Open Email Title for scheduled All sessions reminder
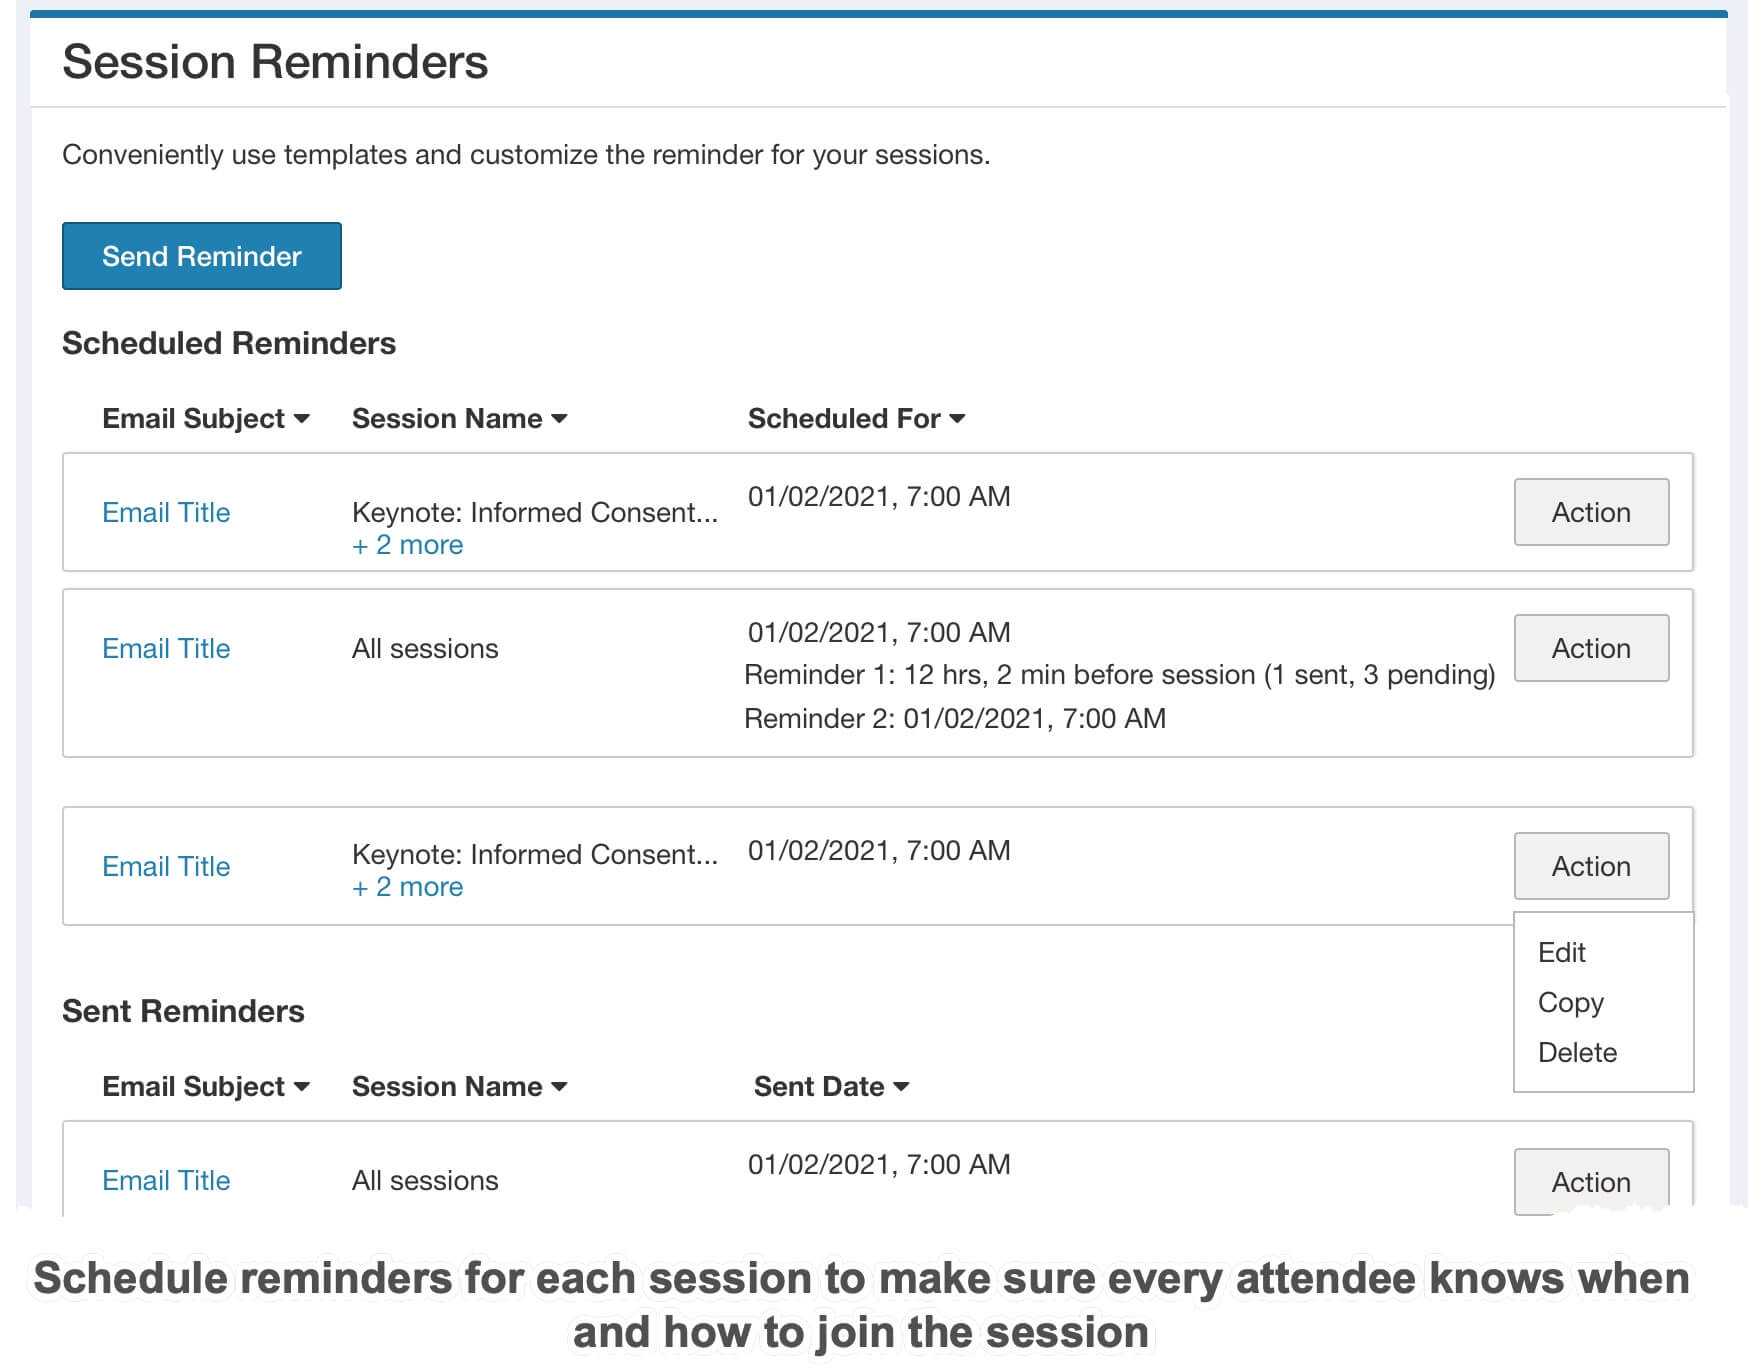The width and height of the screenshot is (1748, 1370). [166, 648]
